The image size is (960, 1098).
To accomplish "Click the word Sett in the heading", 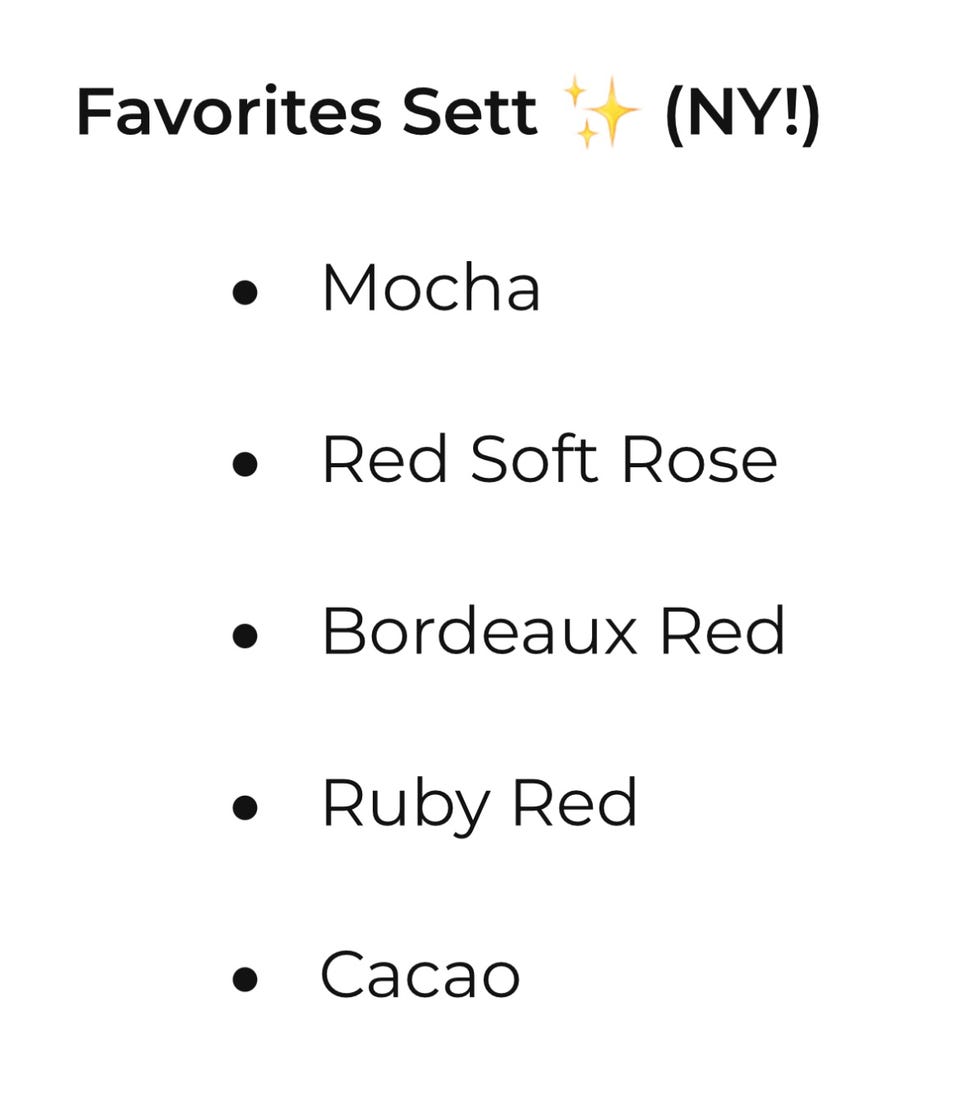I will click(x=469, y=113).
